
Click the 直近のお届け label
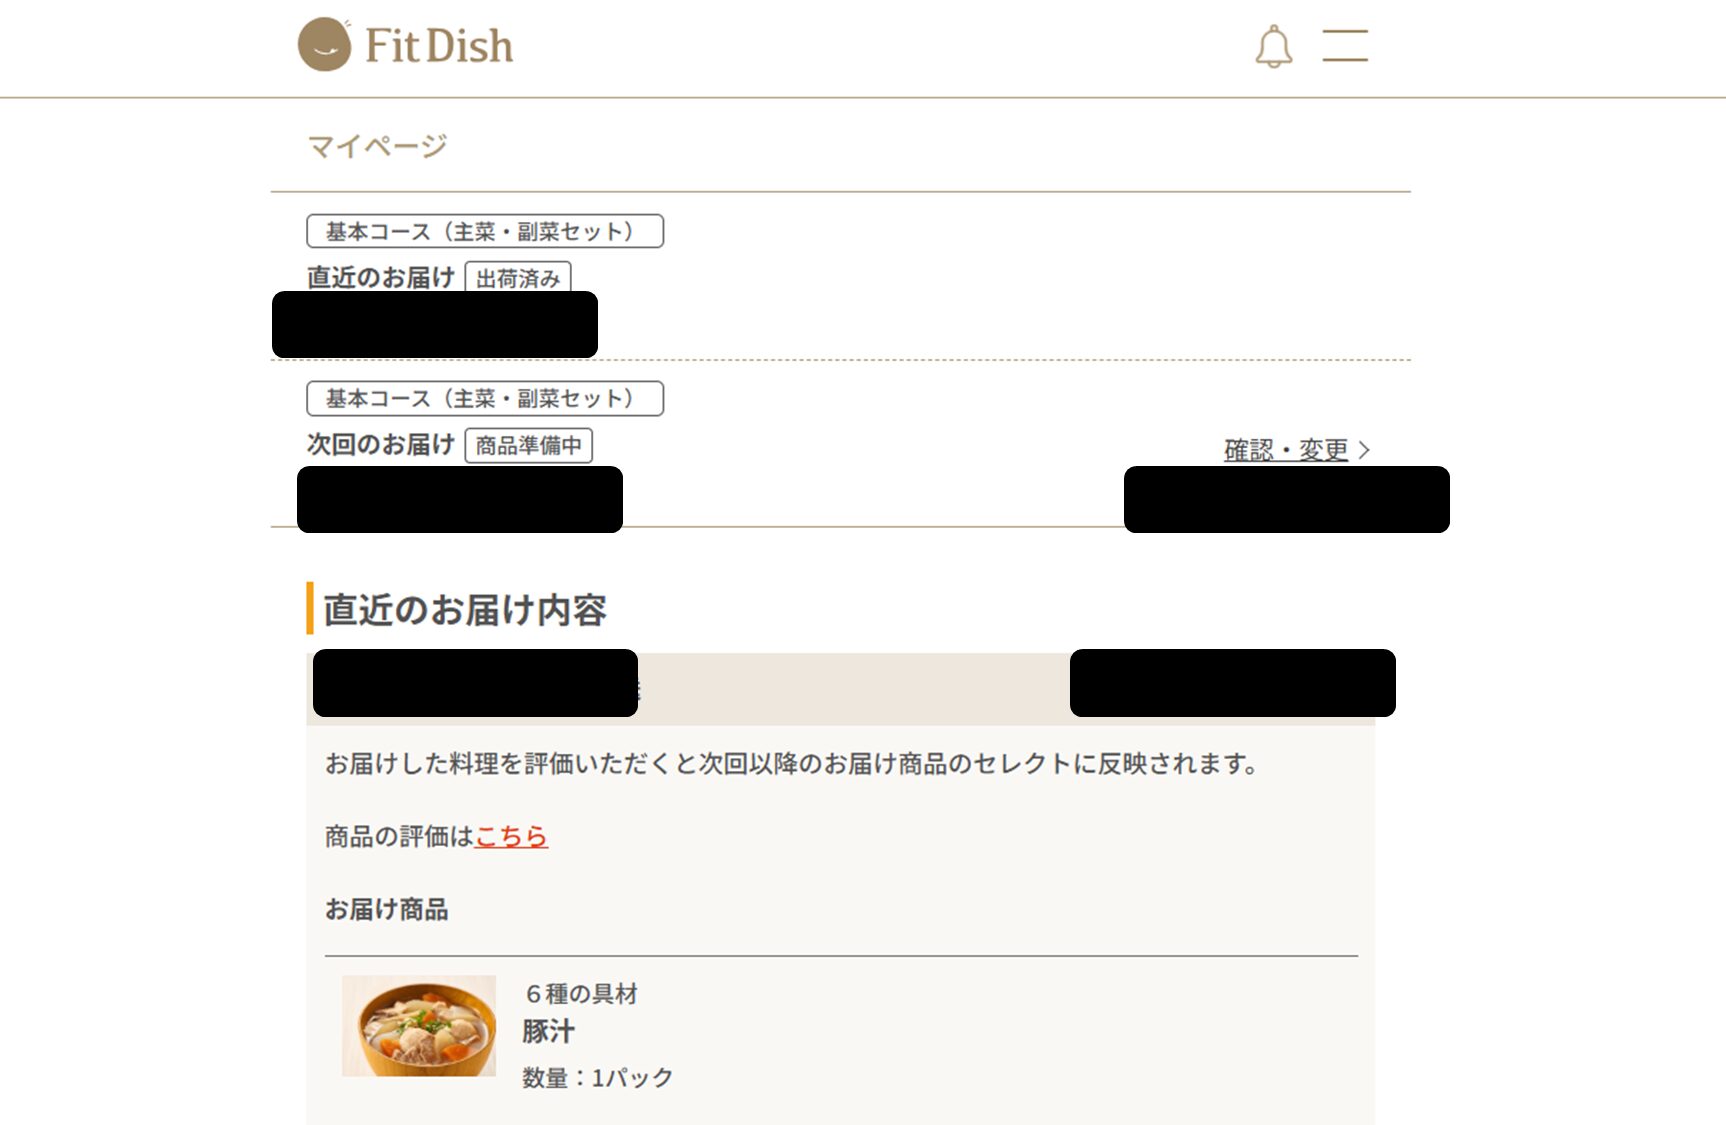(x=380, y=277)
